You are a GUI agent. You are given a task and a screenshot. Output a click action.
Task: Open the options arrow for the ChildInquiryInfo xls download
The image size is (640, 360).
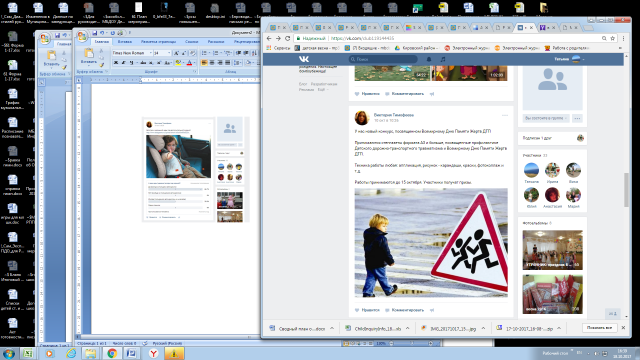click(407, 328)
